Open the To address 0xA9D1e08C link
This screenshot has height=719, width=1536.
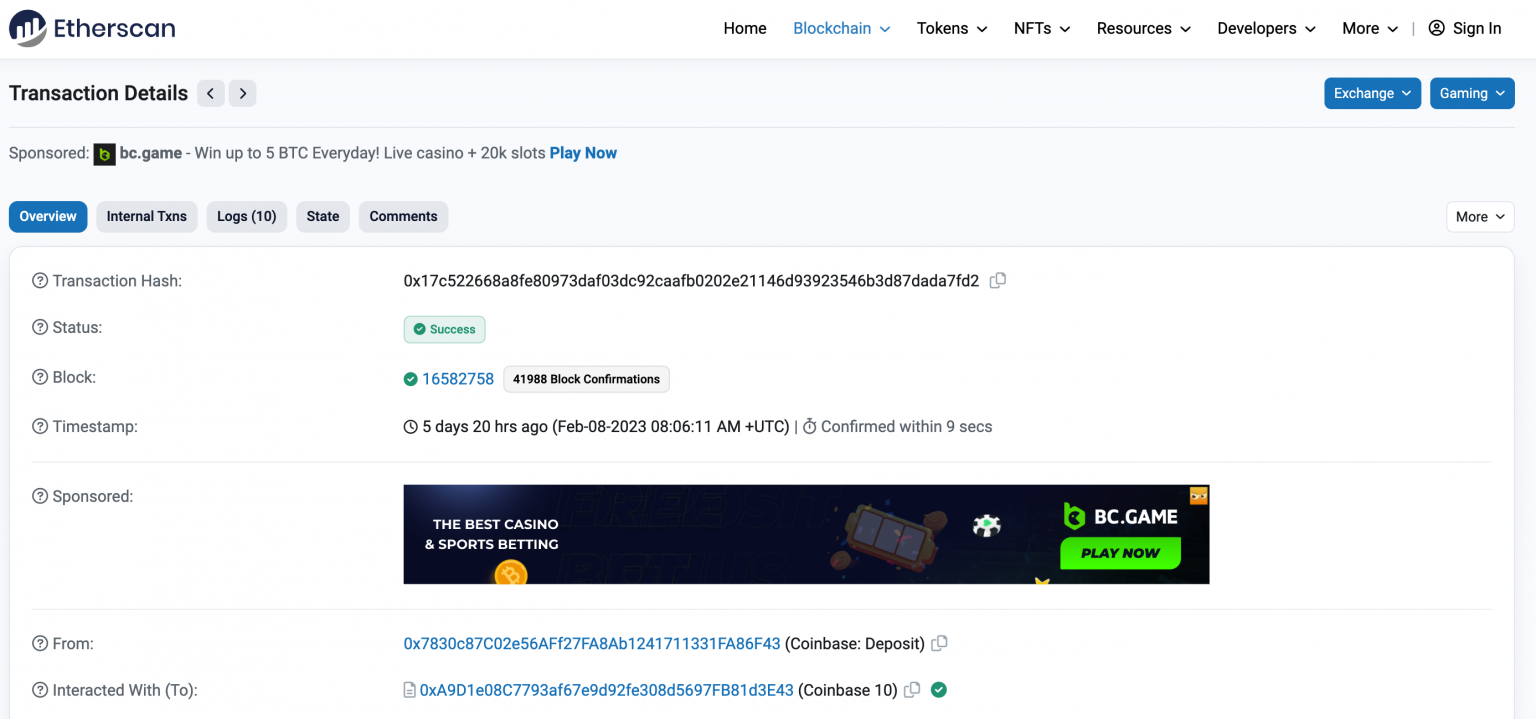click(x=606, y=690)
